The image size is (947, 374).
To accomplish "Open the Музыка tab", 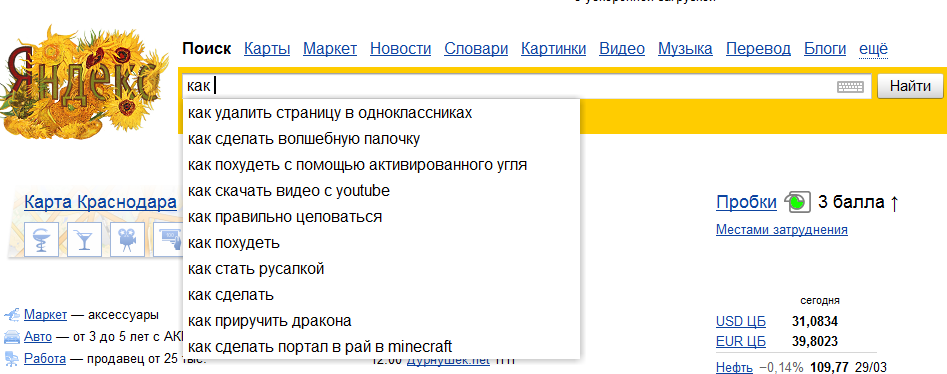I will (x=685, y=49).
